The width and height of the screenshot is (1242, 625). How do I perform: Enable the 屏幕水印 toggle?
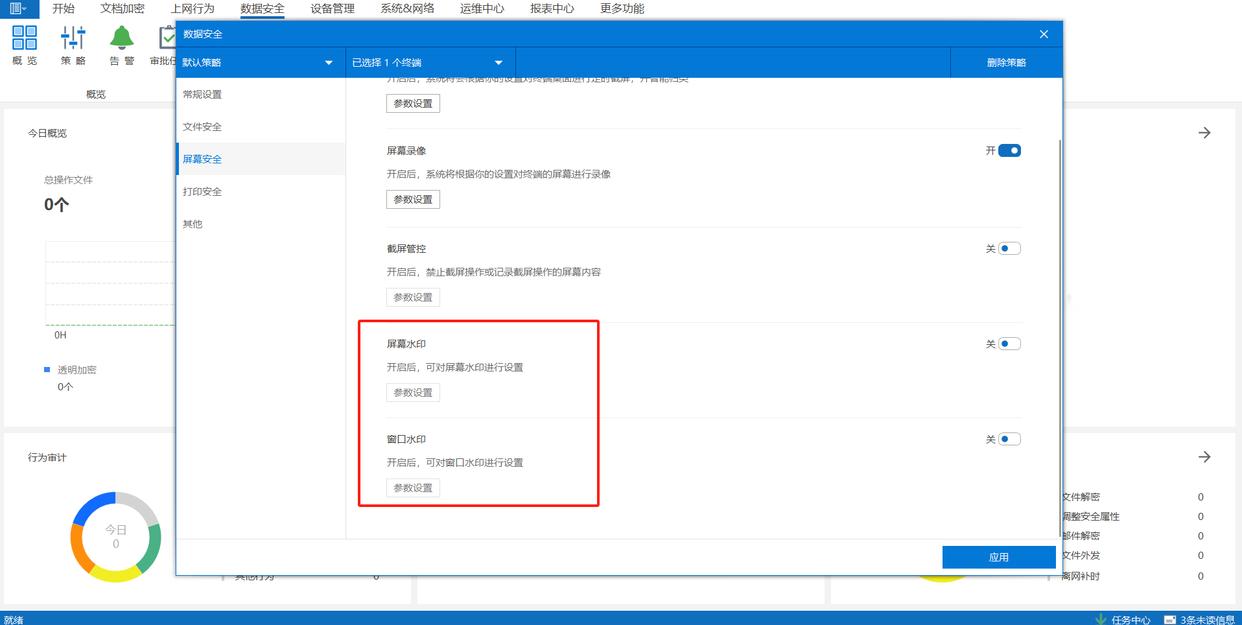[x=1009, y=344]
